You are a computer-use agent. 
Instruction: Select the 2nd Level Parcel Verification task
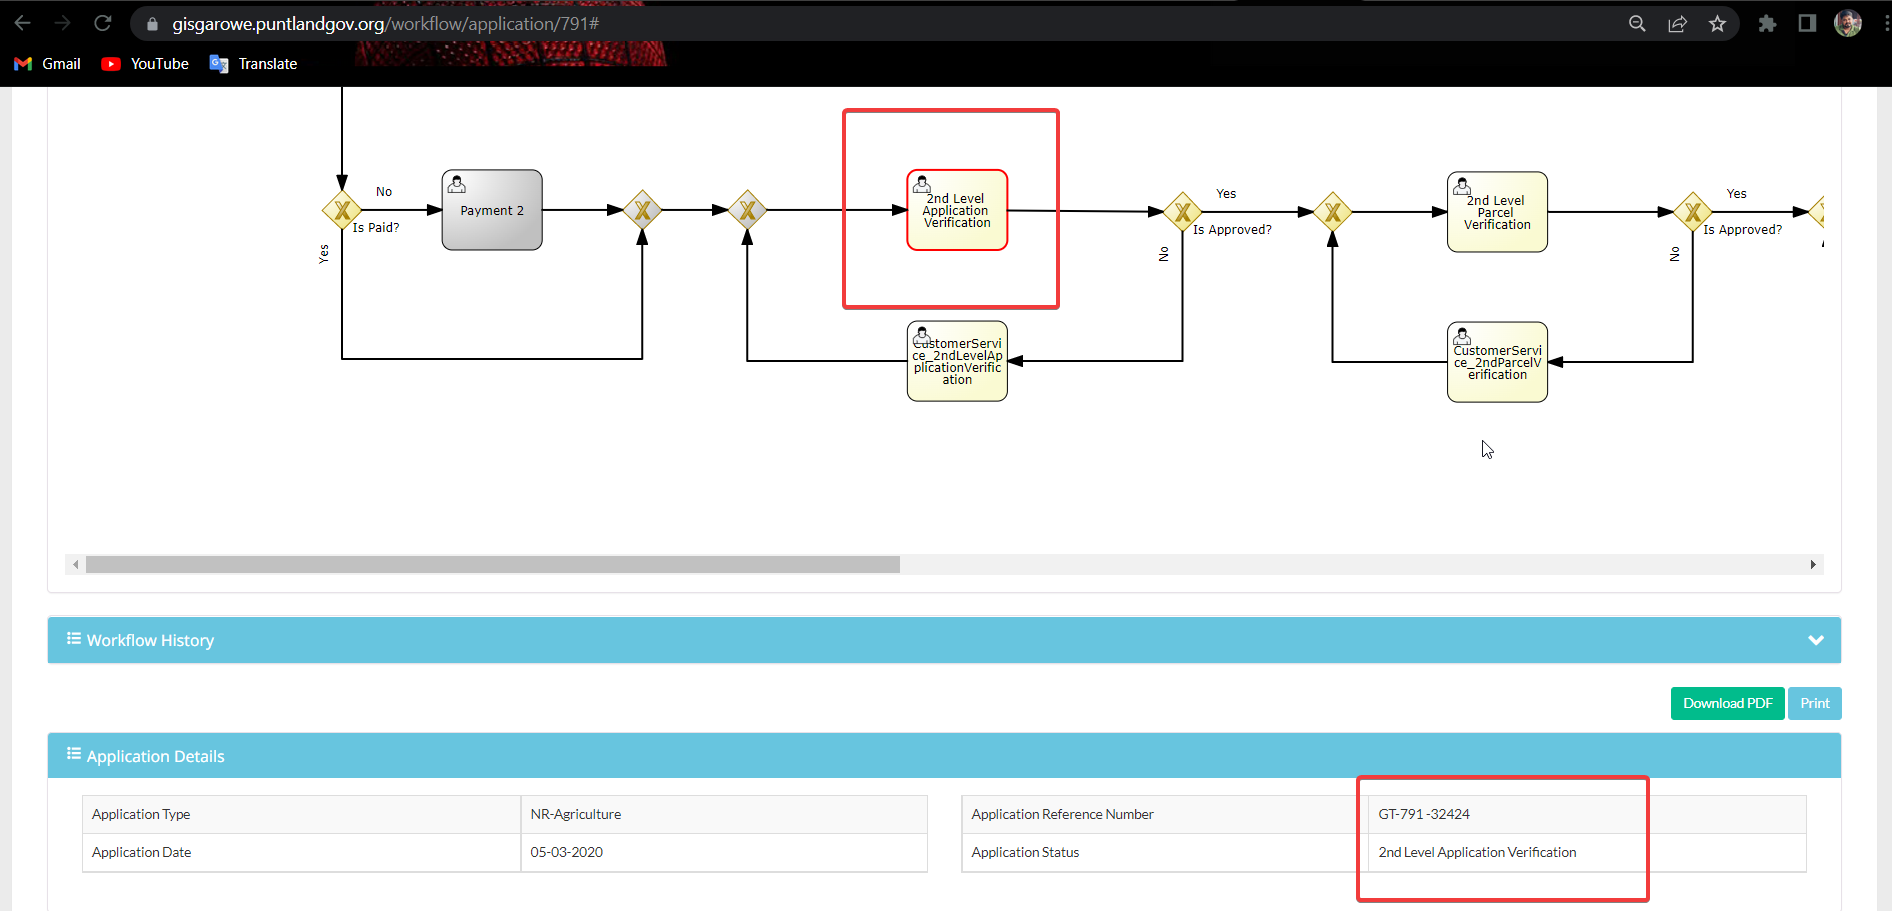[x=1497, y=212]
